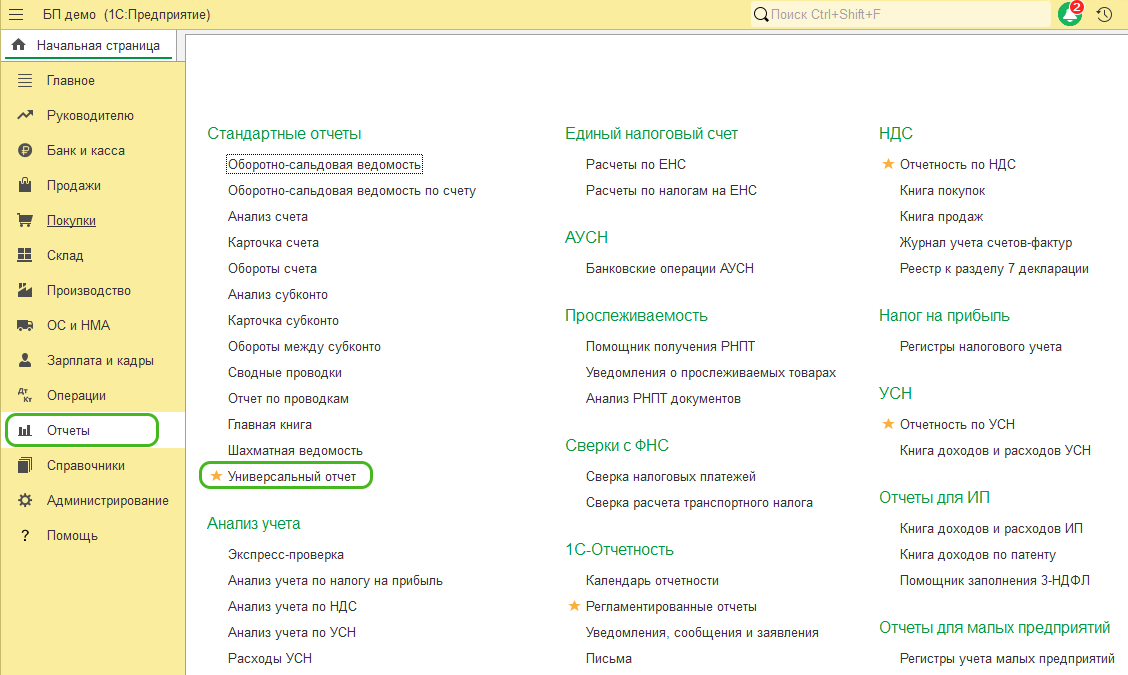Open the Письма link

pyautogui.click(x=609, y=658)
